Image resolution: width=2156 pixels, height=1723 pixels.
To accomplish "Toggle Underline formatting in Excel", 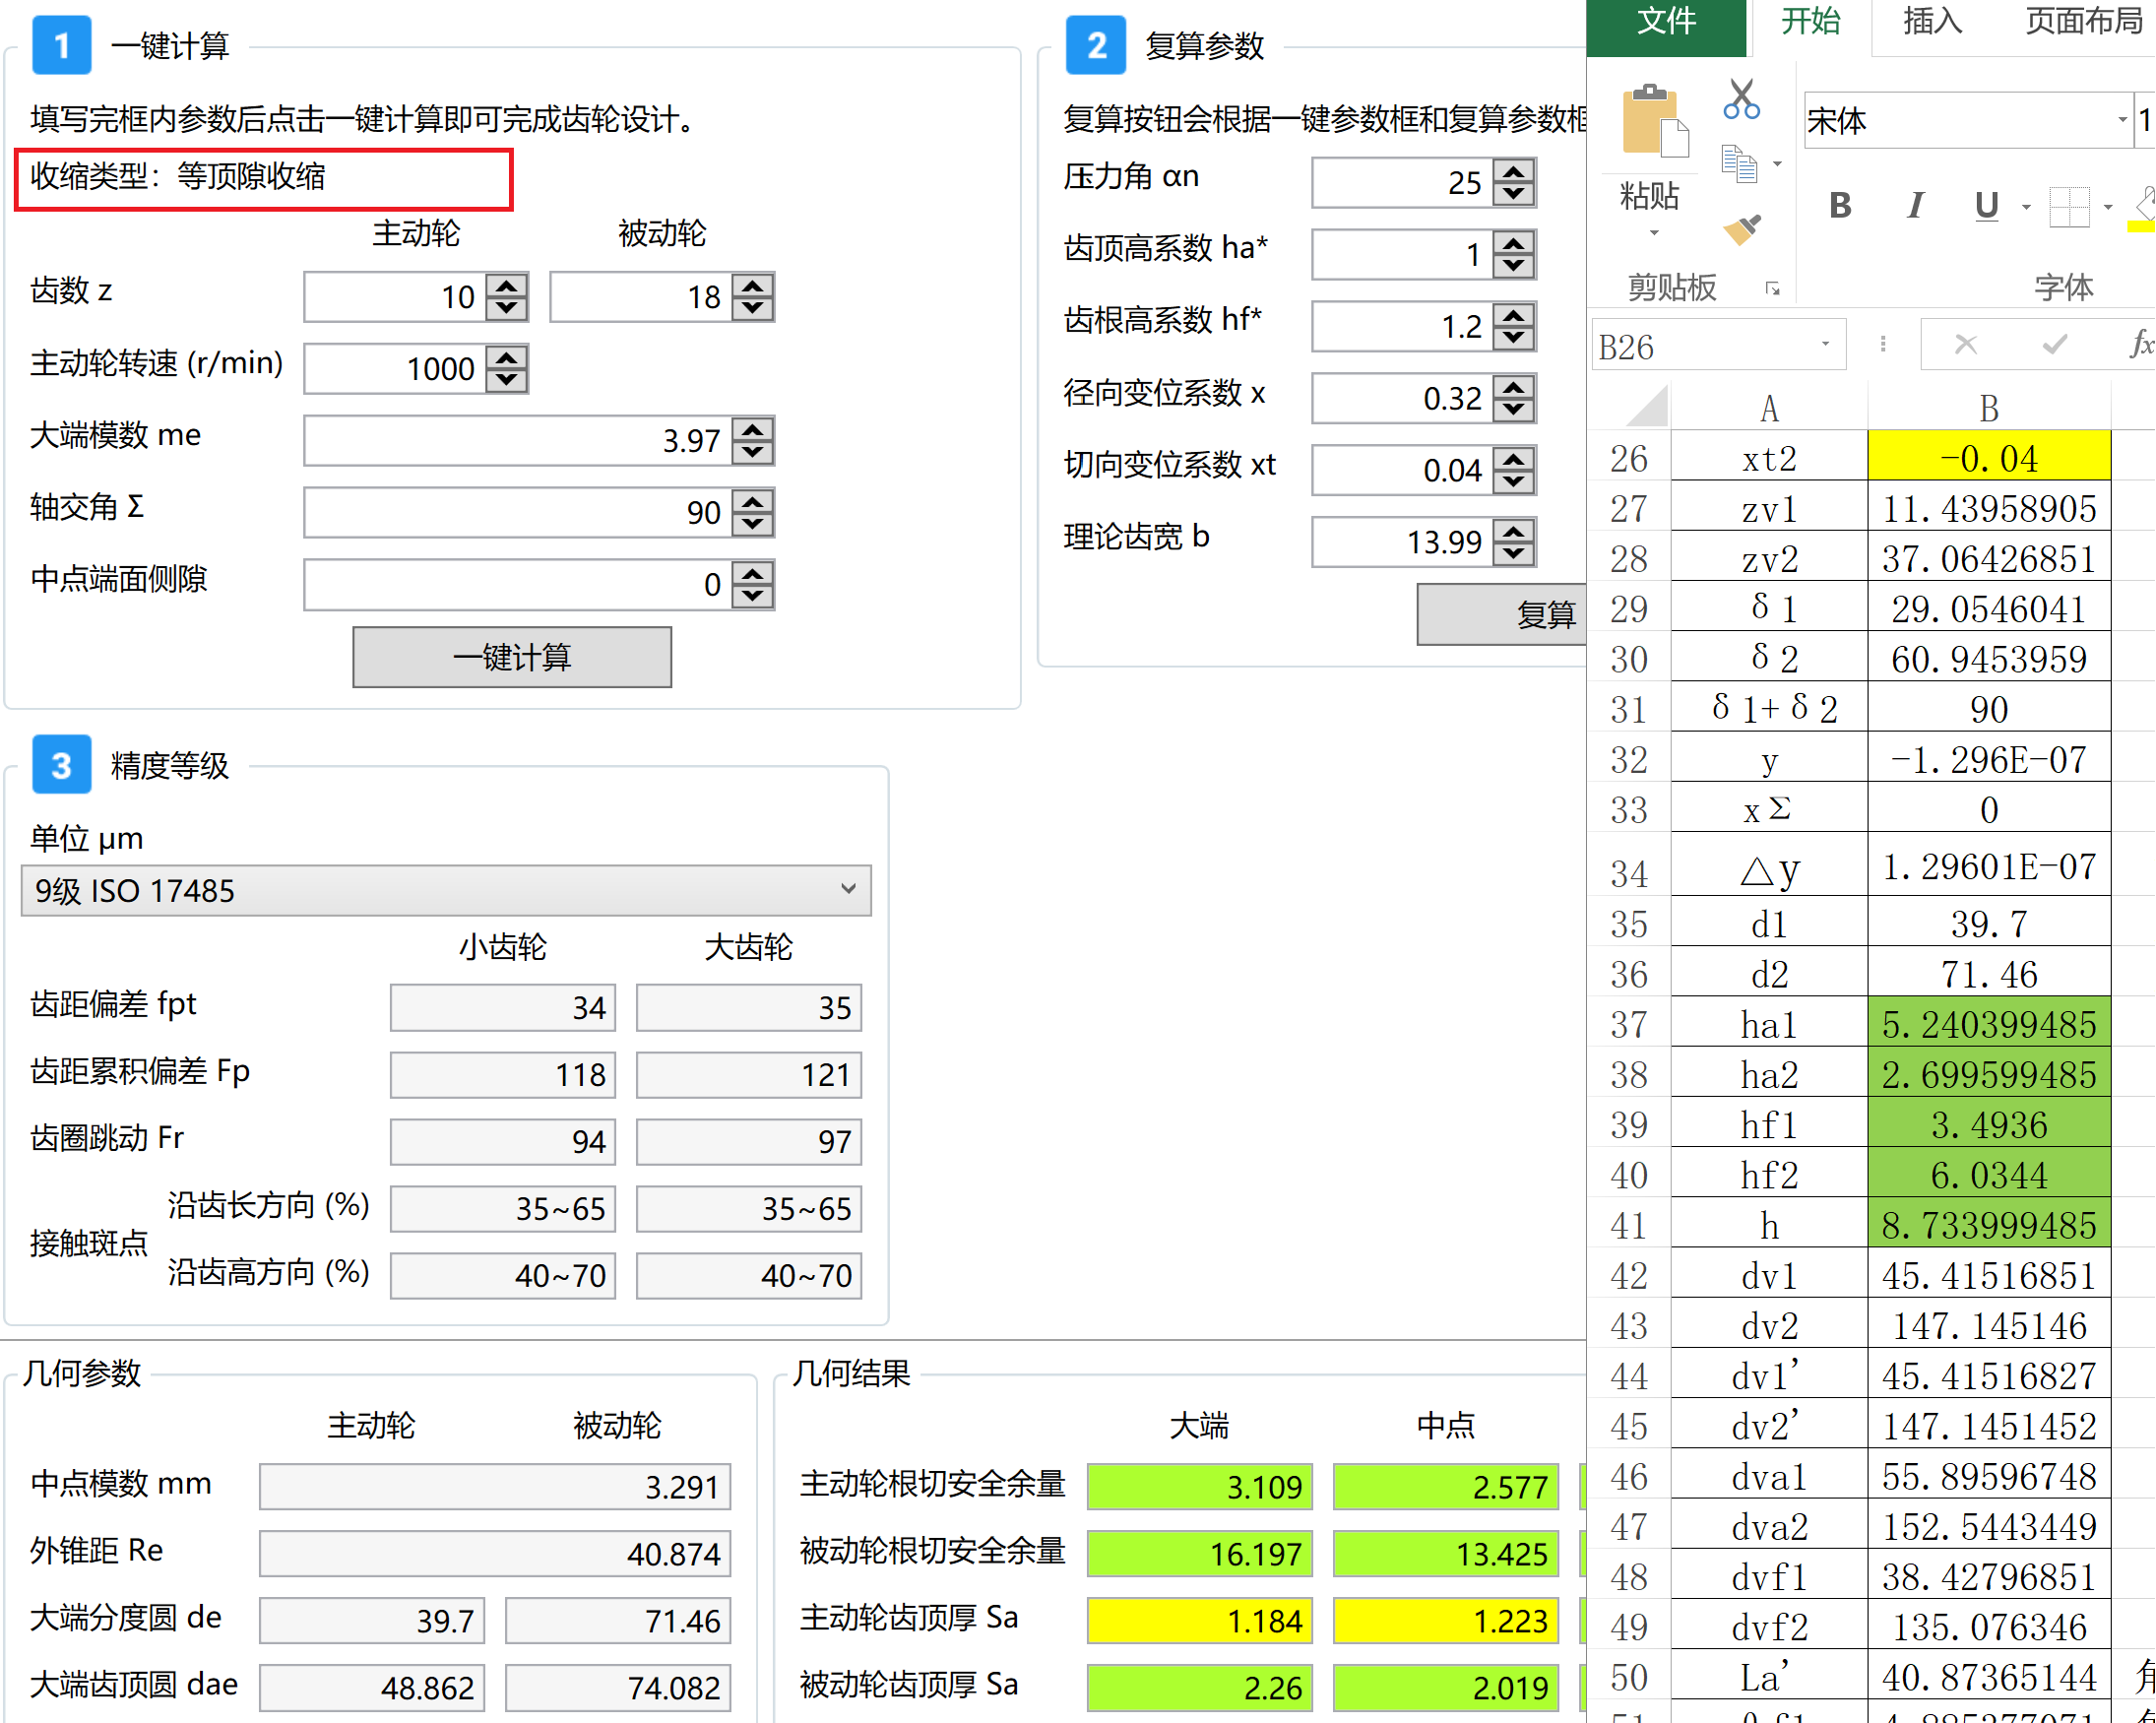I will 1986,206.
